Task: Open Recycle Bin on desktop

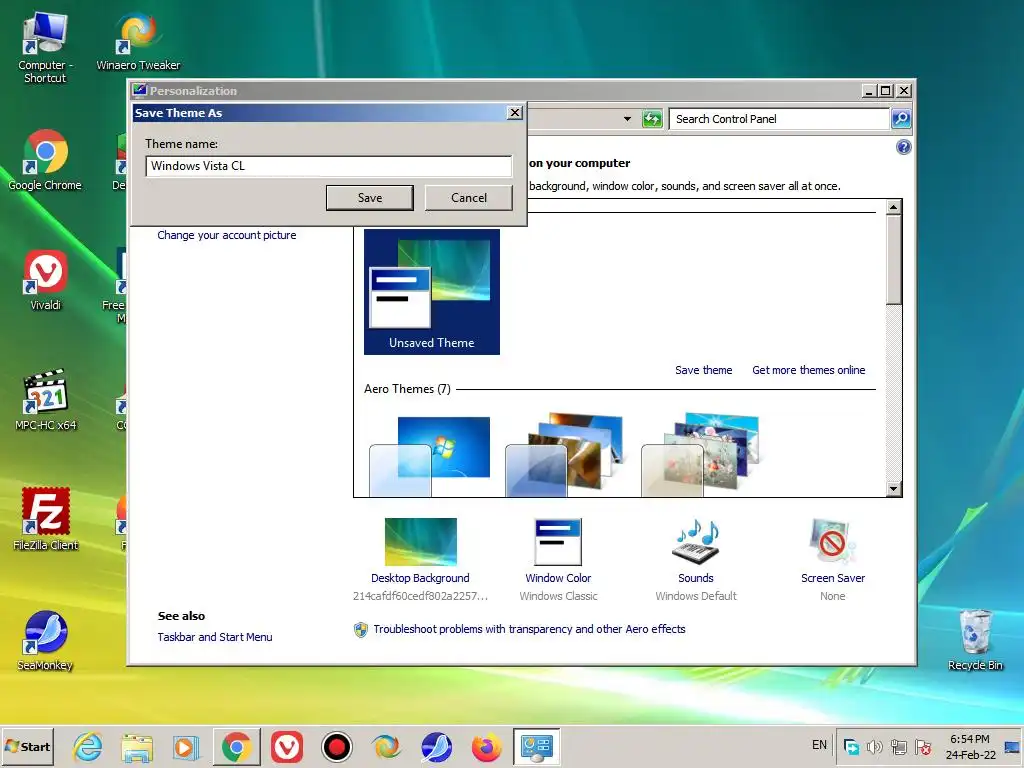Action: [x=975, y=640]
